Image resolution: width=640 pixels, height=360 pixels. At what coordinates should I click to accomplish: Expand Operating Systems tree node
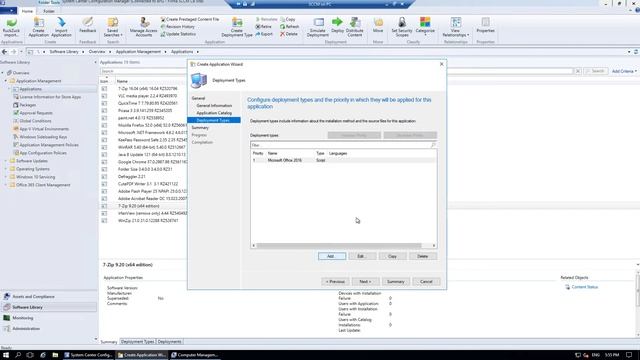coord(6,169)
